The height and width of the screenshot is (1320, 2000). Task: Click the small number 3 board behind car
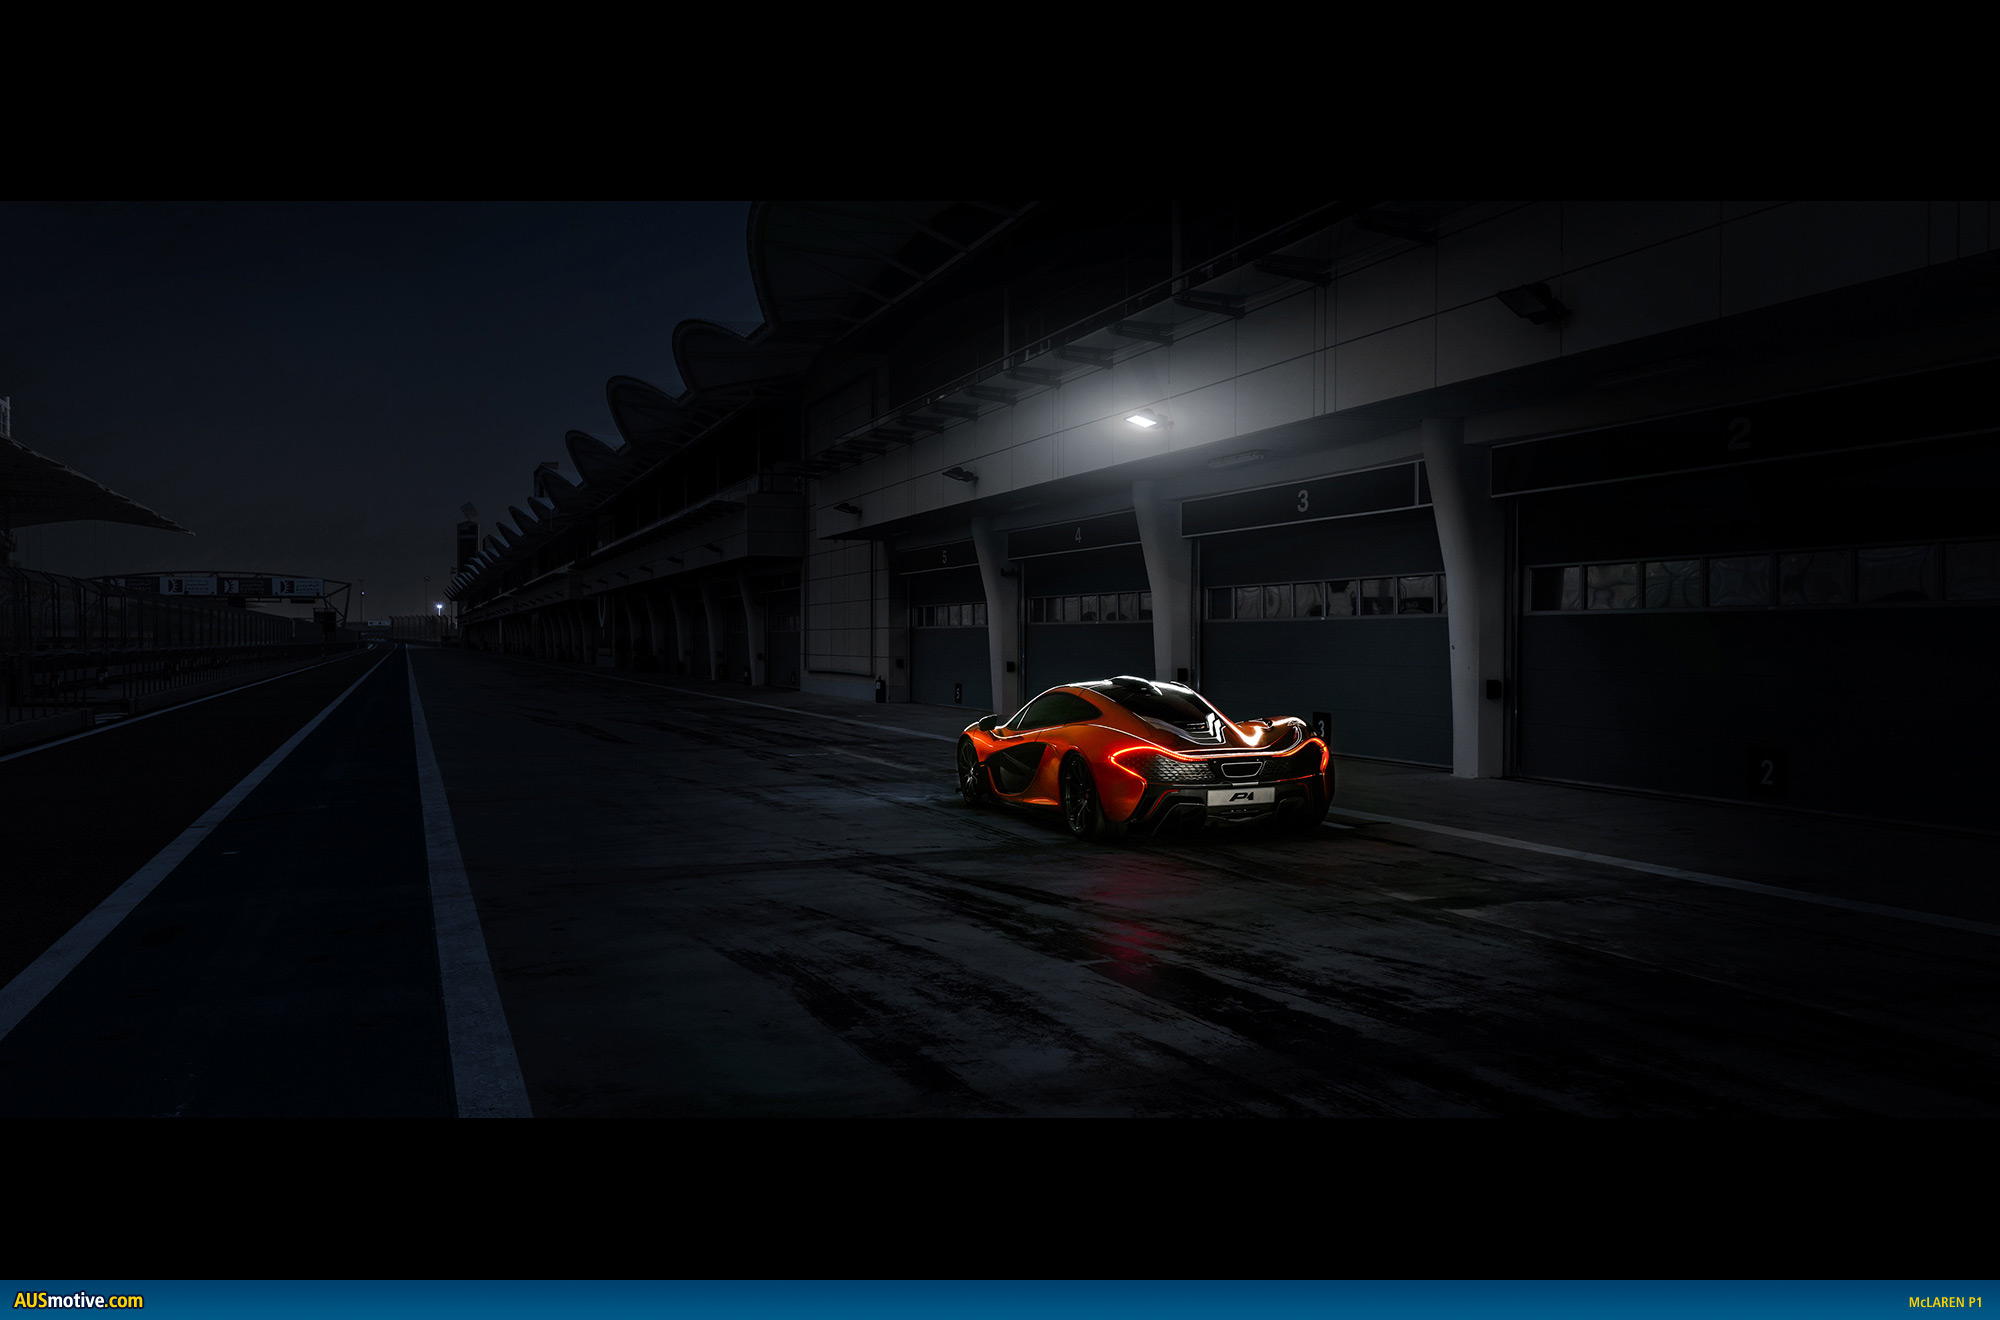coord(1321,728)
